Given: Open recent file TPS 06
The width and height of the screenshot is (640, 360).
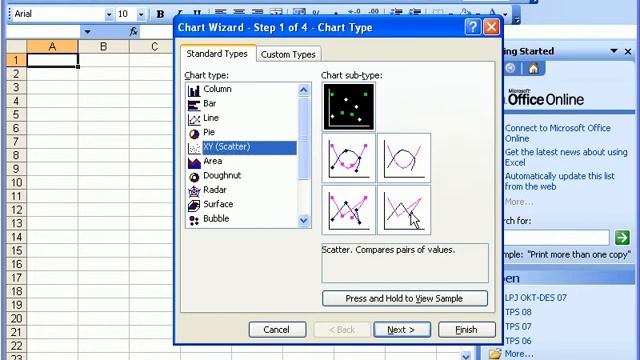Looking at the screenshot, I should click(x=518, y=341).
